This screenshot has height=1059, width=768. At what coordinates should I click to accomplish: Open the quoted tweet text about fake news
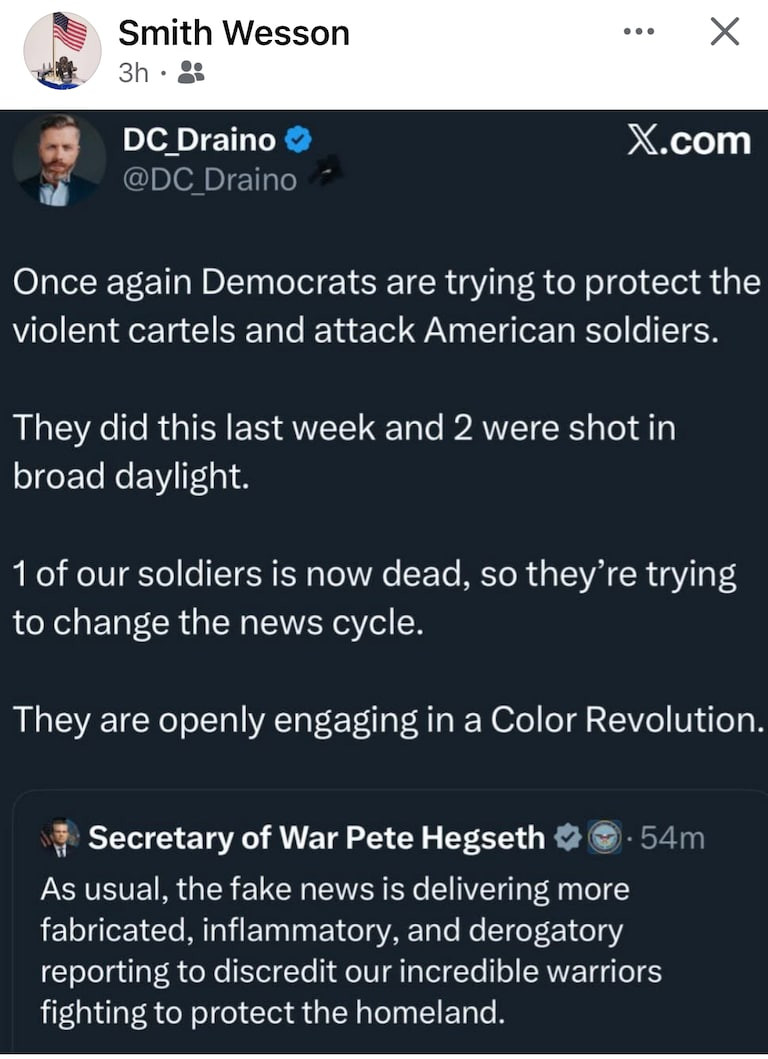point(350,950)
